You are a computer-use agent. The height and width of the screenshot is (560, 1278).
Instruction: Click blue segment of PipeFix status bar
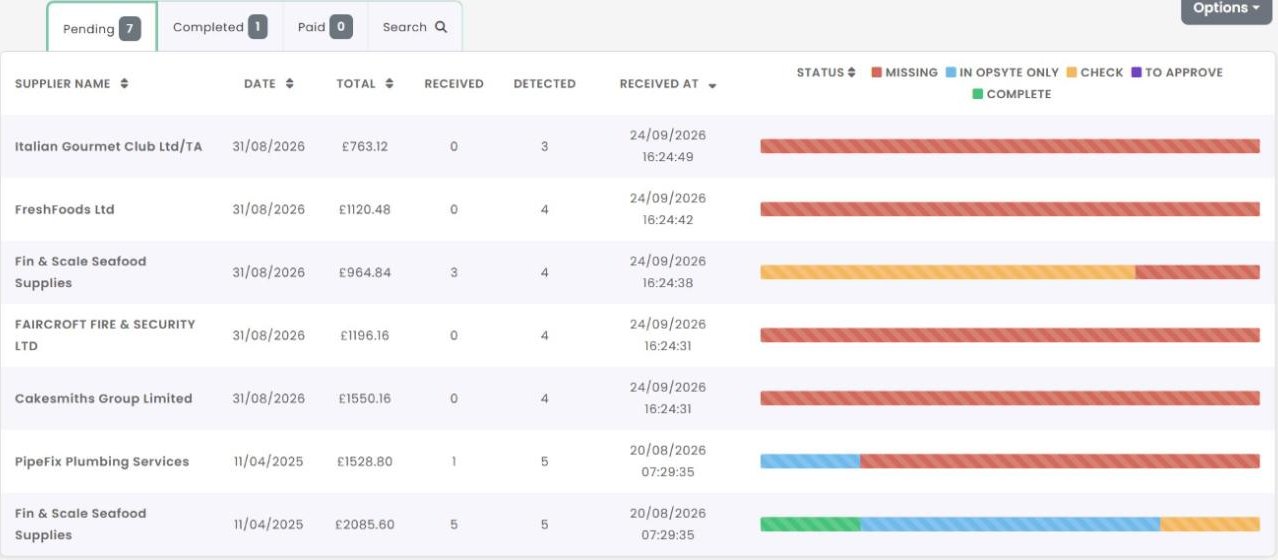coord(810,461)
